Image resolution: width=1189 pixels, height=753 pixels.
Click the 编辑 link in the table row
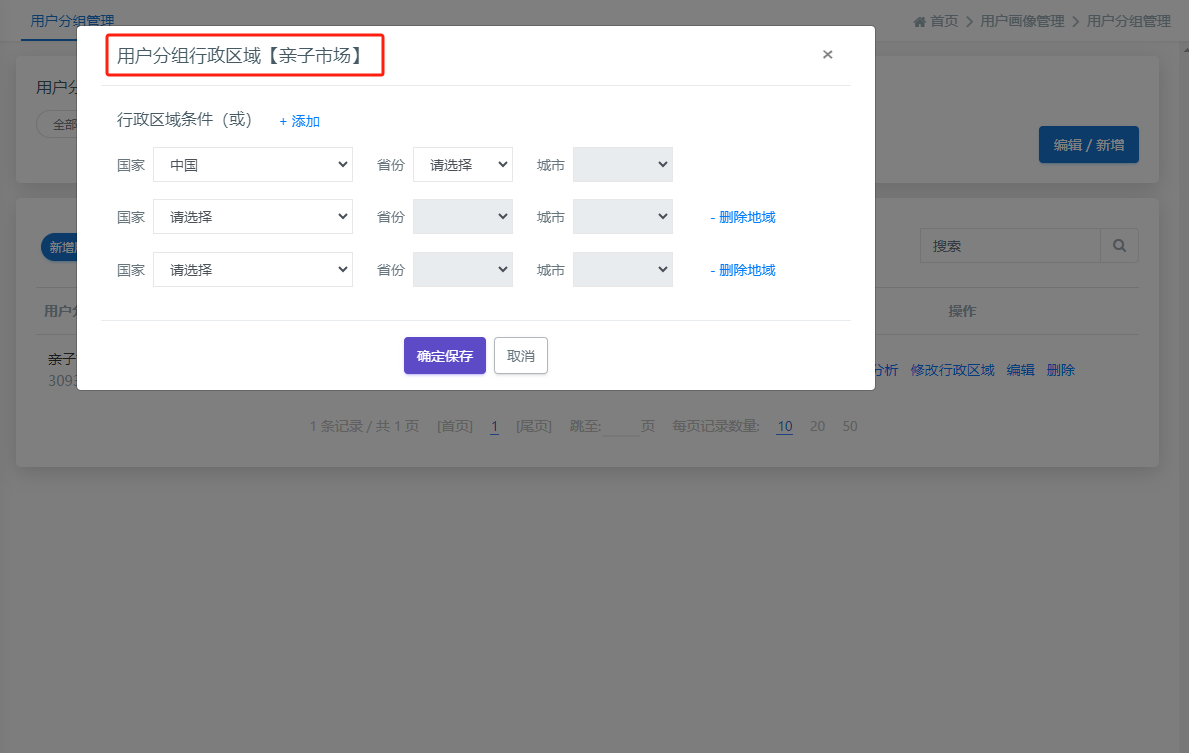(x=1021, y=370)
